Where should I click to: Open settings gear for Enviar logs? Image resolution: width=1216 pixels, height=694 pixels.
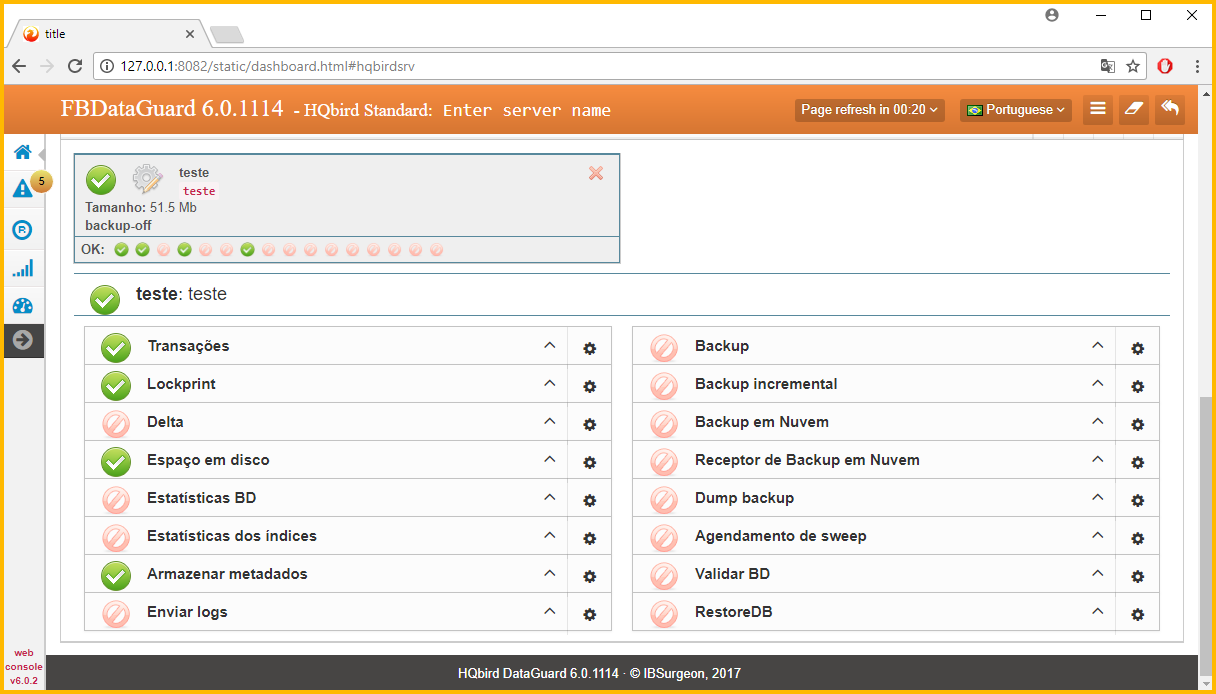[590, 614]
